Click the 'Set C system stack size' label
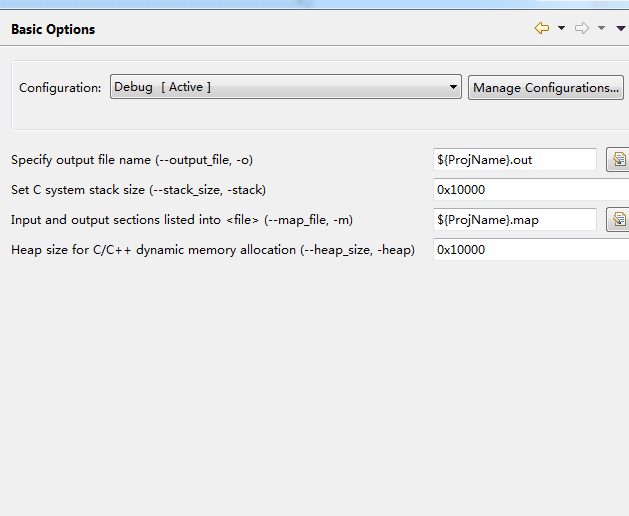This screenshot has width=629, height=516. click(x=138, y=190)
